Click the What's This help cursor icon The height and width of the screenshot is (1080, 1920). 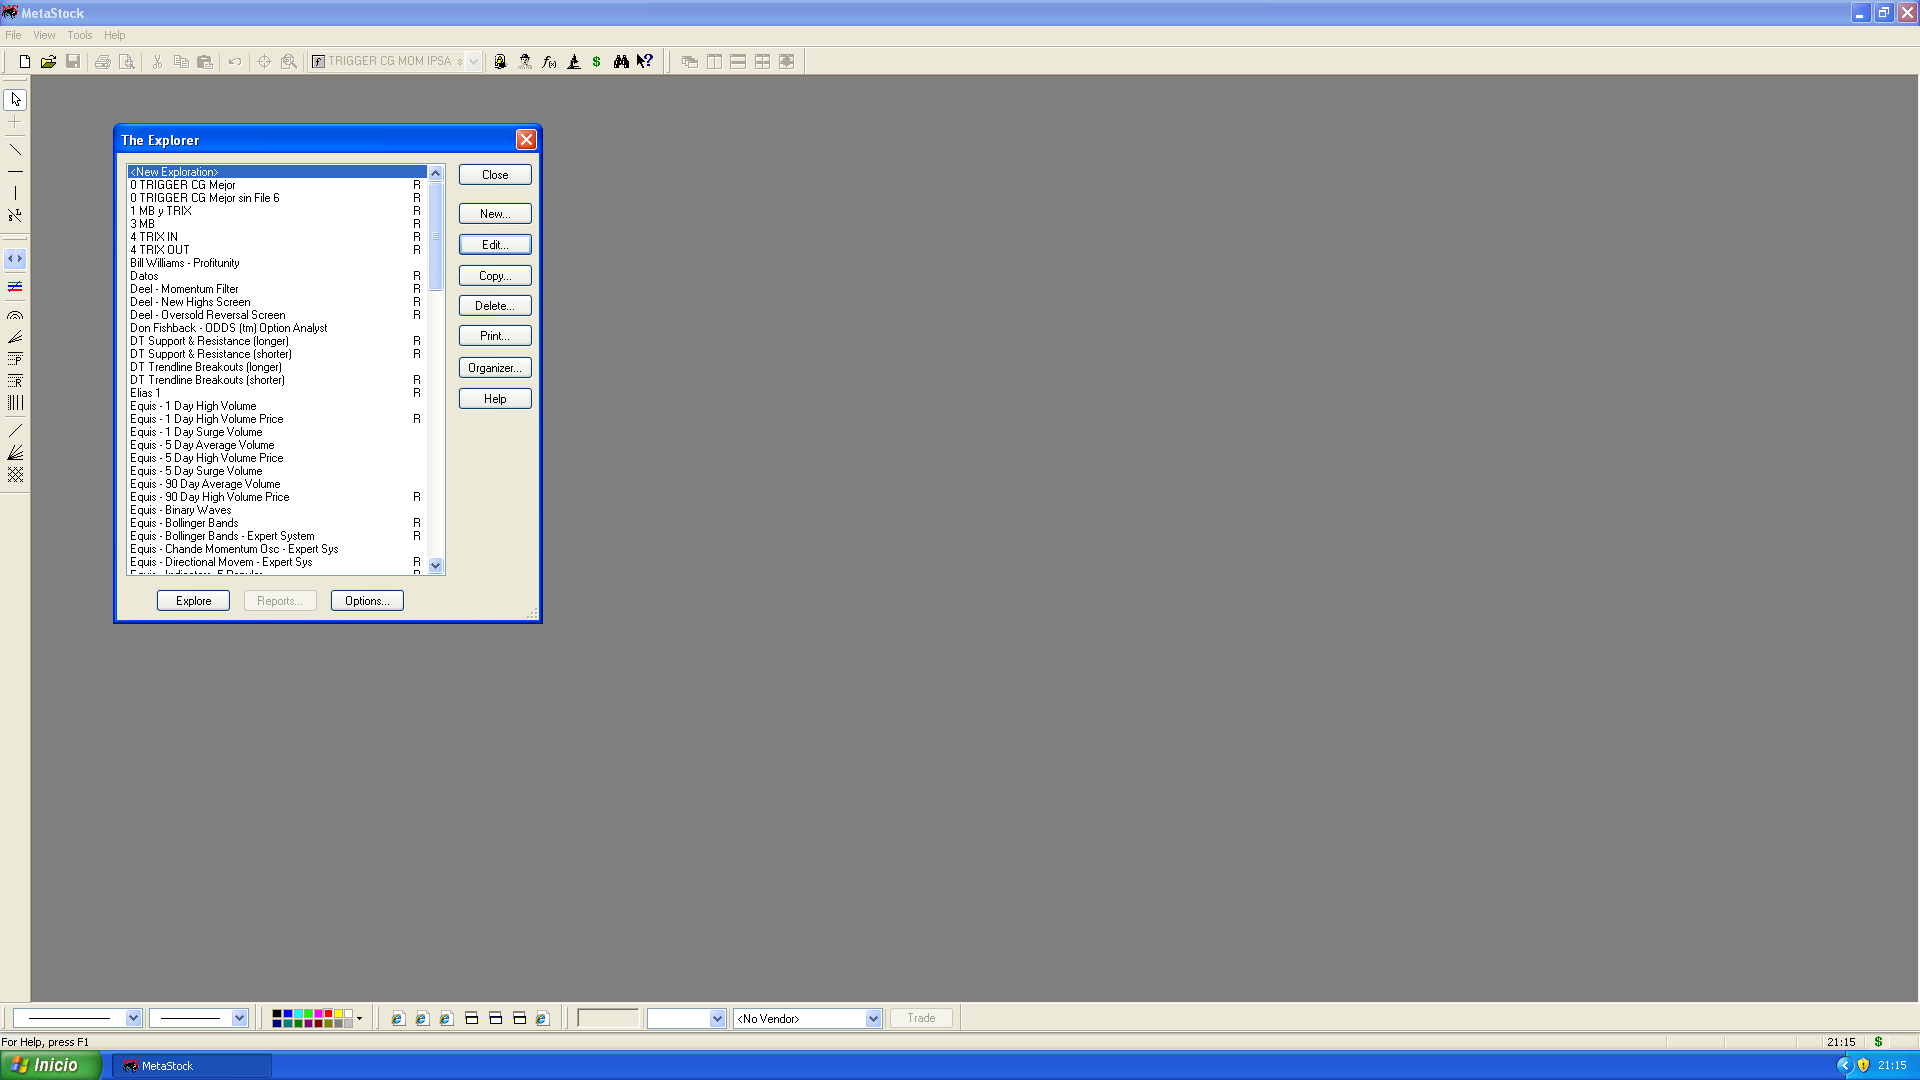coord(645,62)
